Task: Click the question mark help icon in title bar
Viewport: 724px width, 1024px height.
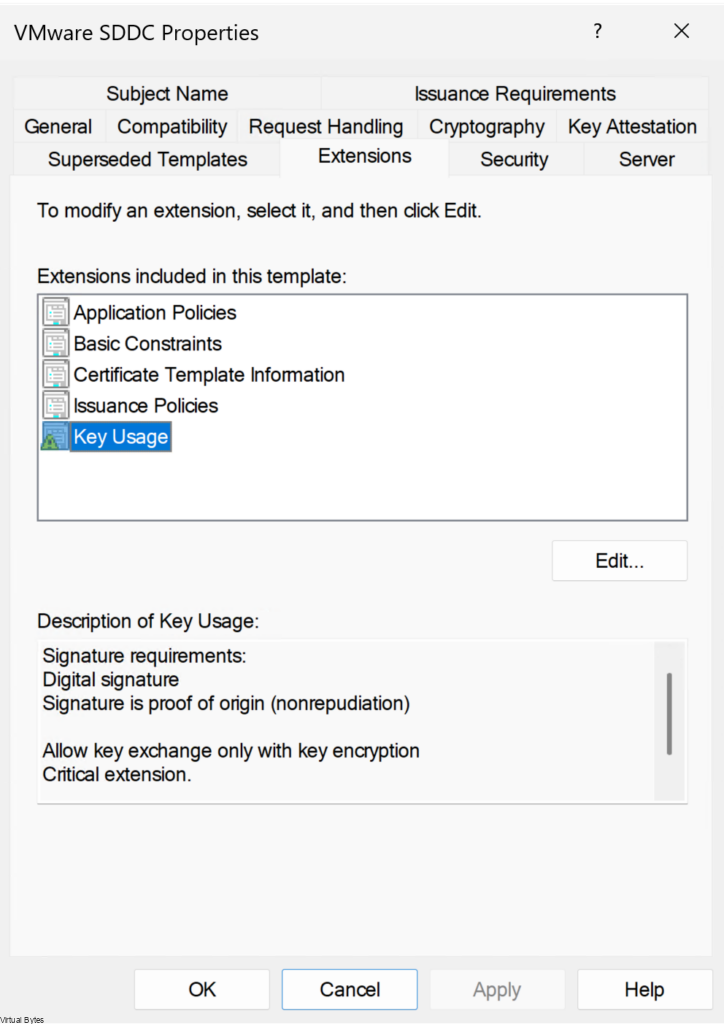Action: click(x=598, y=32)
